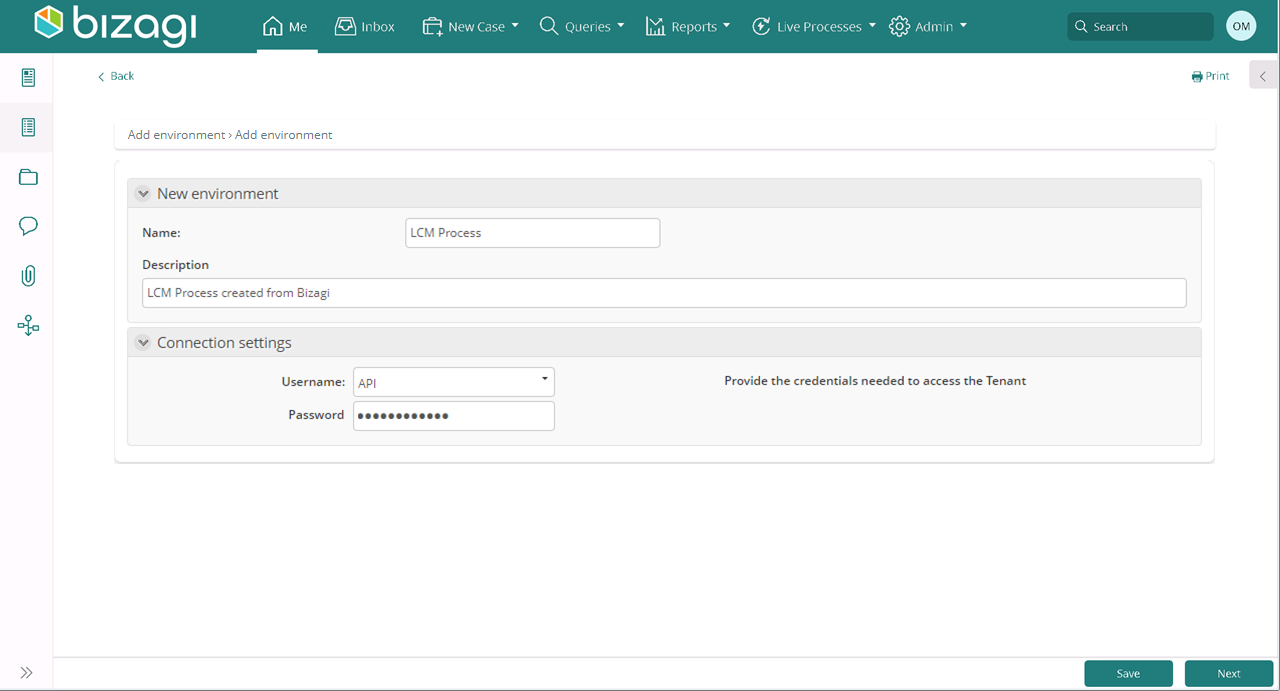Open the comments speech bubble icon
This screenshot has width=1280, height=691.
(x=28, y=226)
